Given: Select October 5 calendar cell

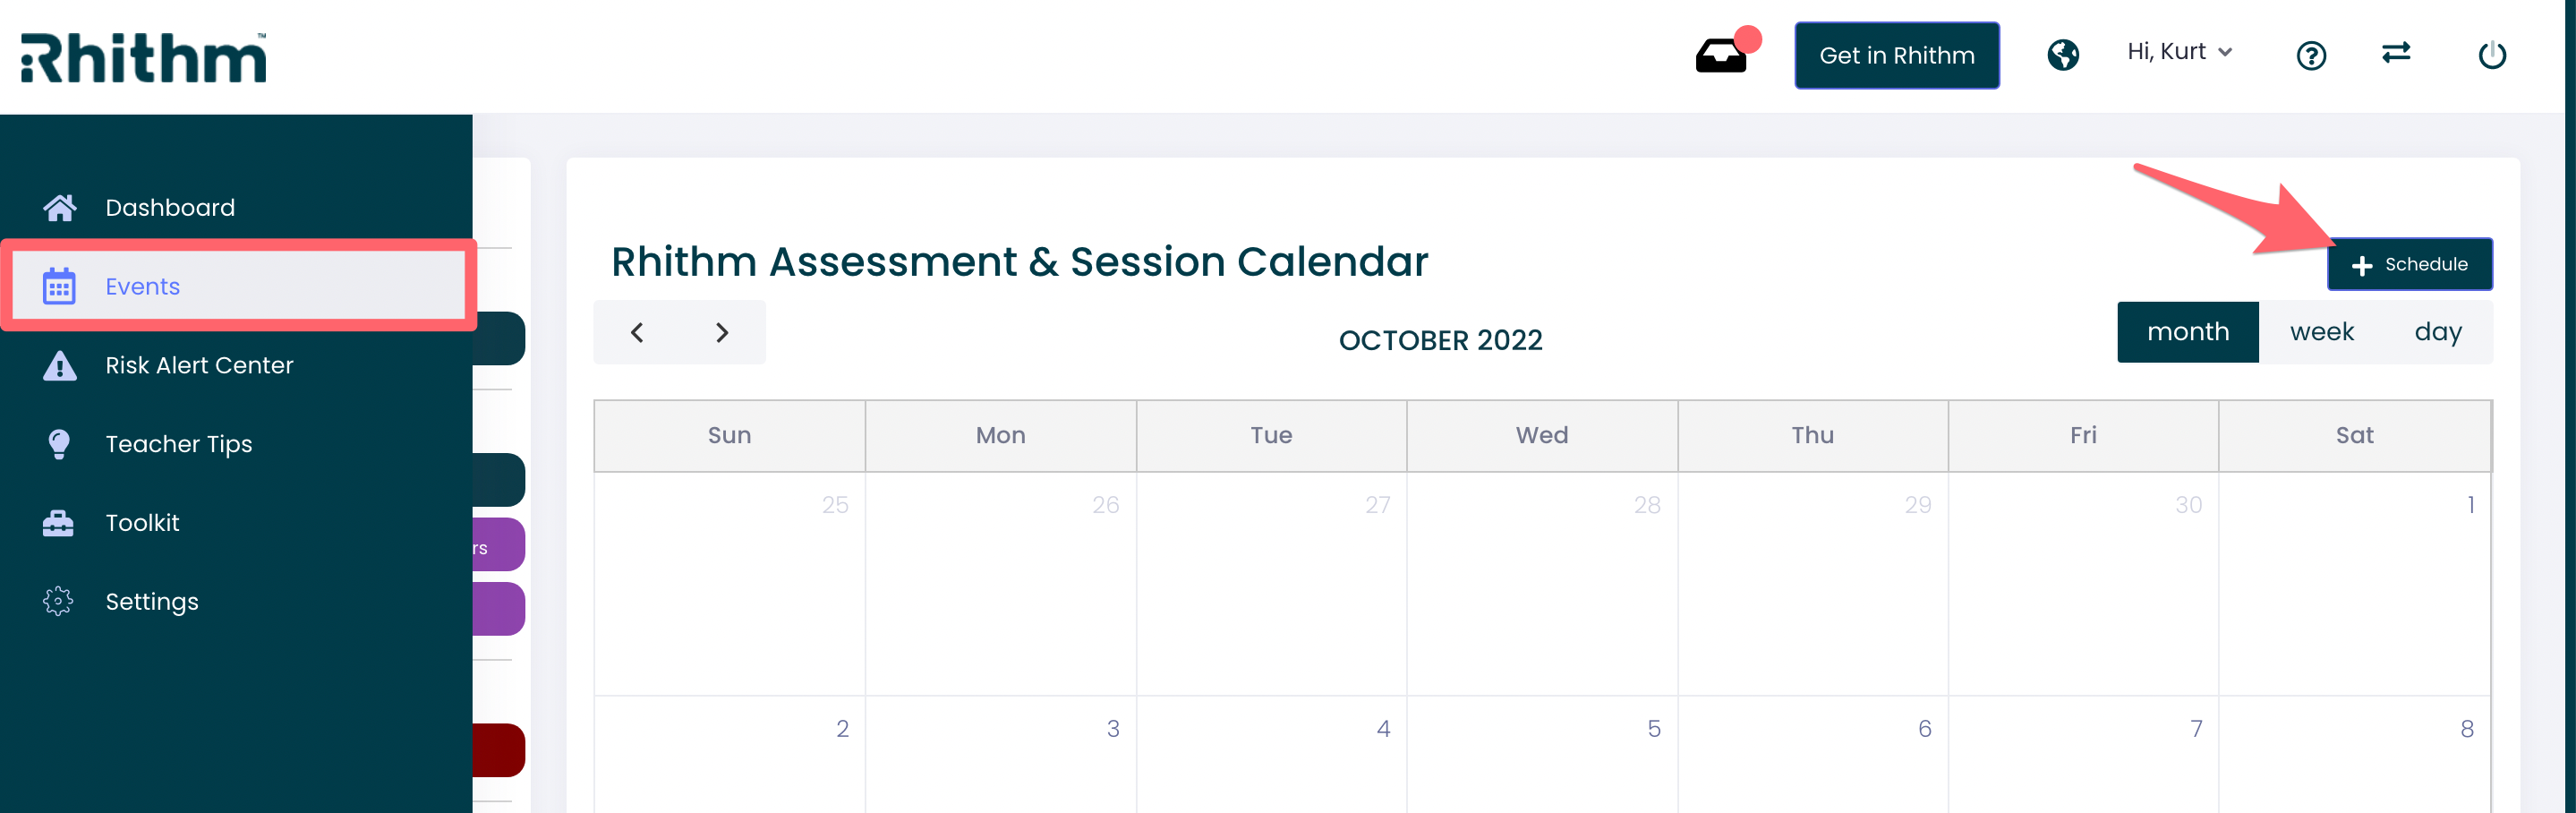Looking at the screenshot, I should click(1541, 755).
